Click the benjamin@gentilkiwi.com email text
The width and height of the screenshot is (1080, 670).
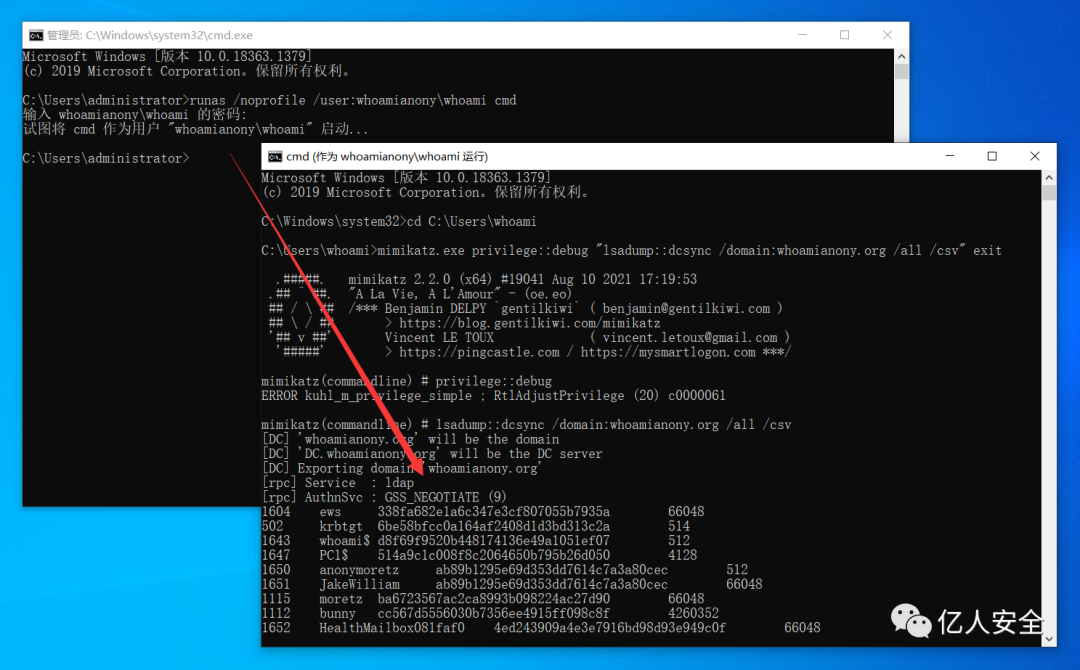pos(686,308)
